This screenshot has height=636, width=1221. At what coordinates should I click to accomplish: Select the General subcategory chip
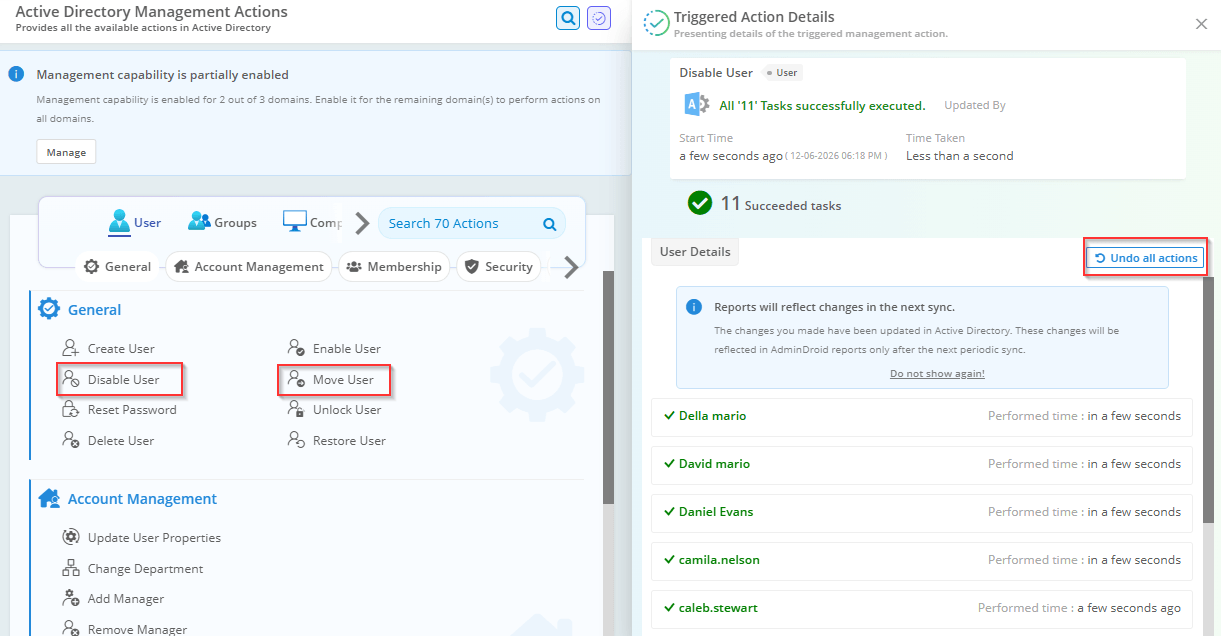[118, 267]
